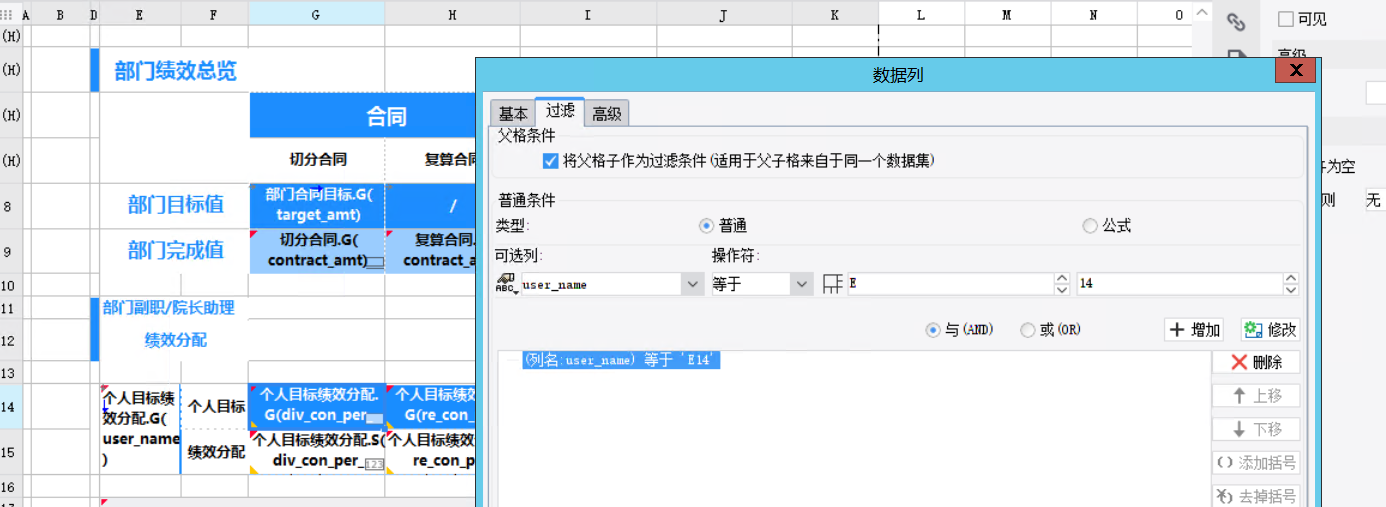Click 个人目标绩效分配.G(div_con_per cell in column G
The image size is (1386, 507).
317,406
